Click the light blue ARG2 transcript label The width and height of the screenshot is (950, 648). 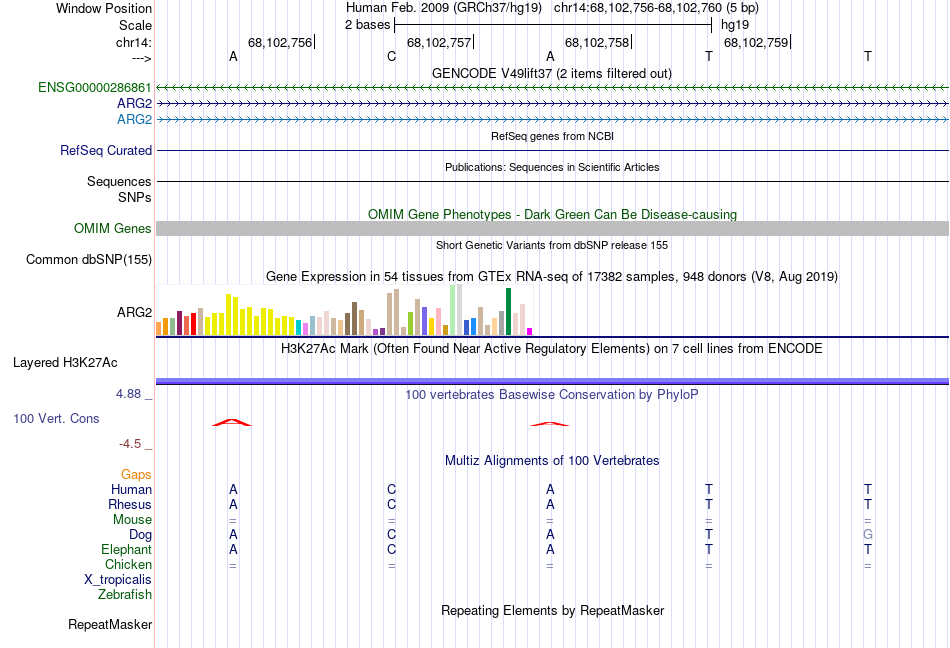point(135,119)
